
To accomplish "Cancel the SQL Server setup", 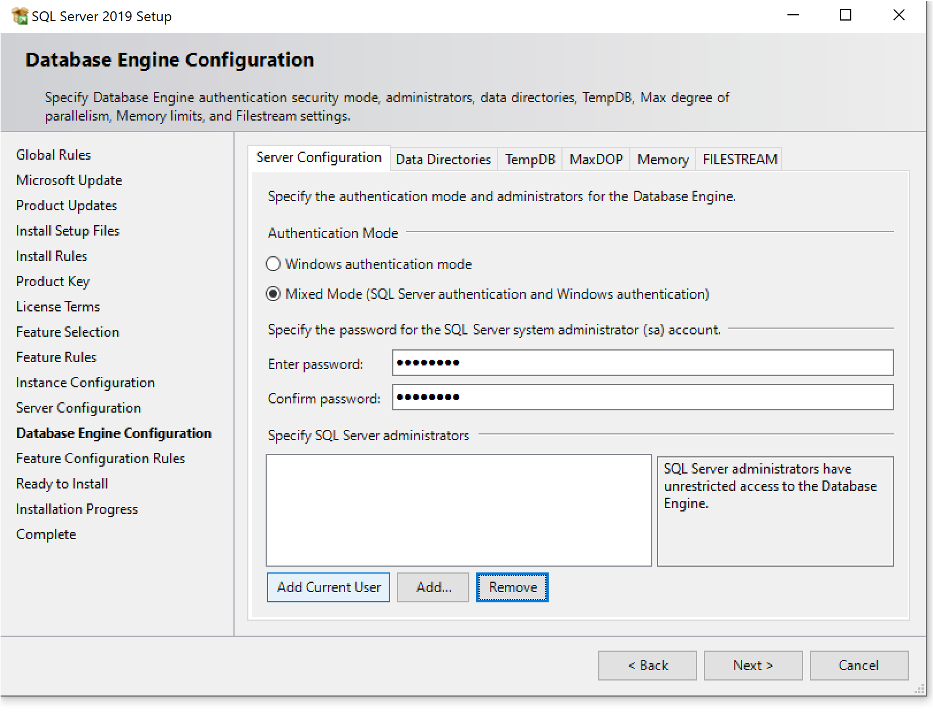I will pos(859,665).
